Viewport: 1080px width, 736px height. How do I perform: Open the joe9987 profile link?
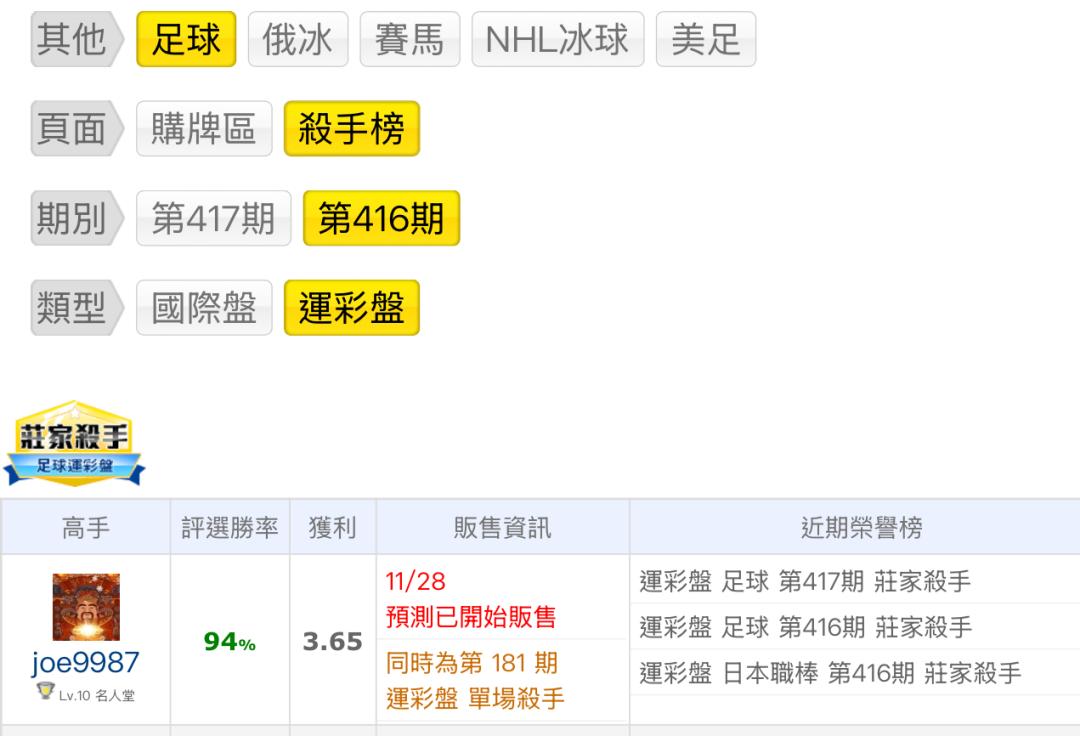85,662
